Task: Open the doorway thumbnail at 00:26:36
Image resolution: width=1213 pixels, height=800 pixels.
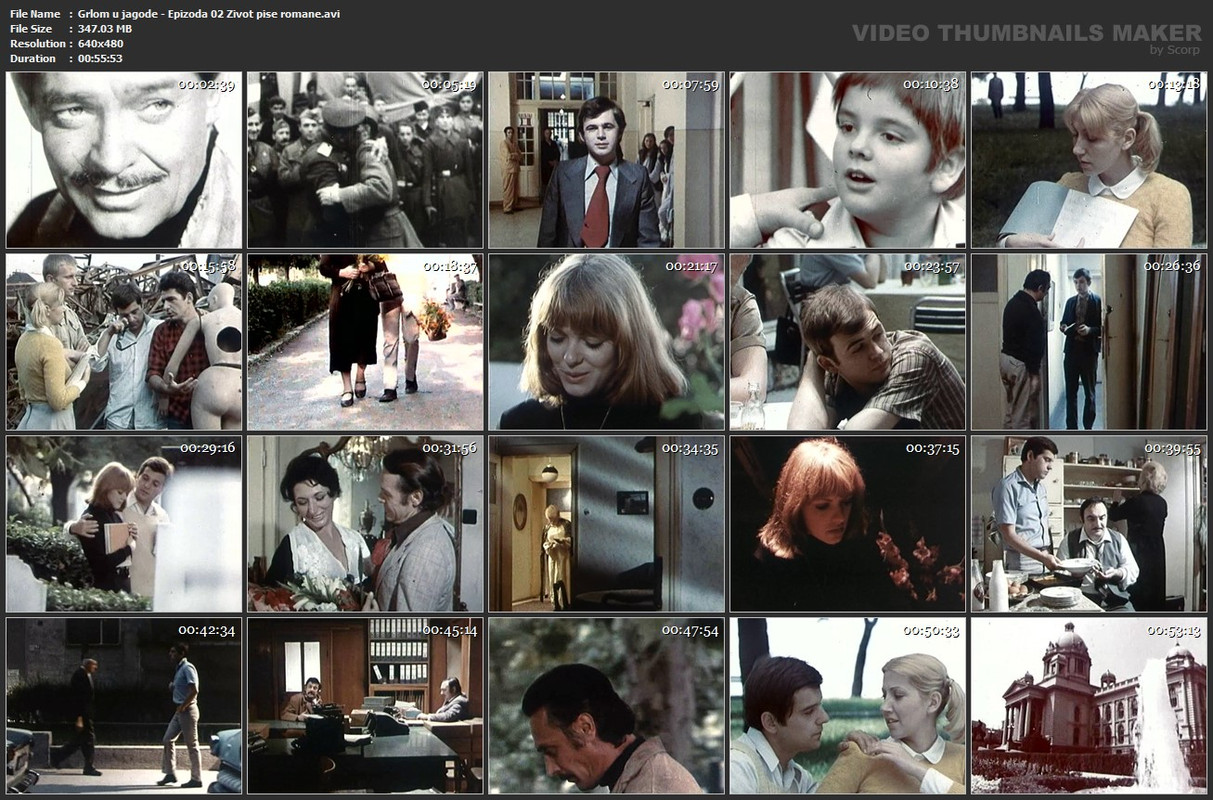Action: (1089, 342)
